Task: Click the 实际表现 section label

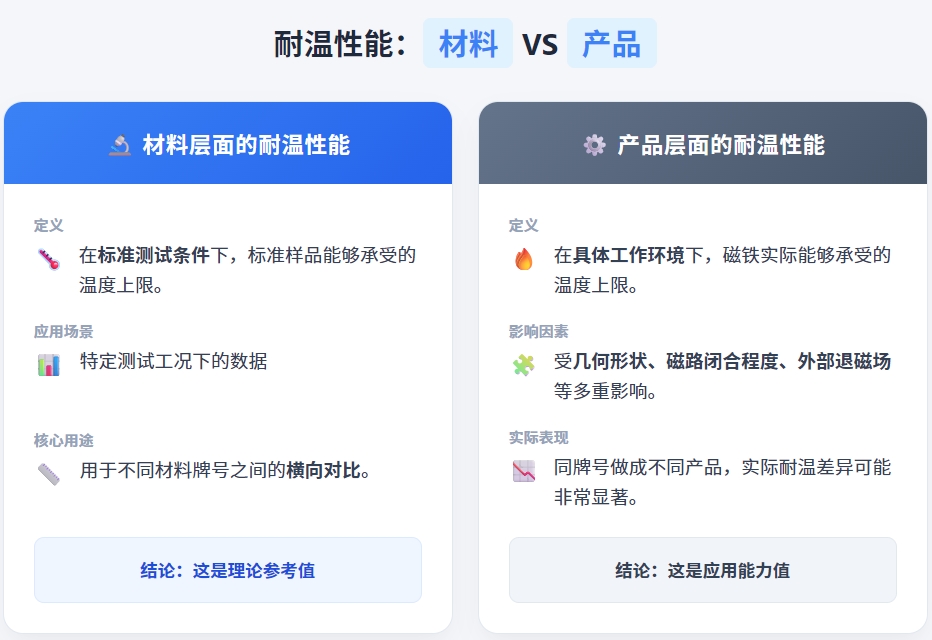Action: tap(538, 438)
